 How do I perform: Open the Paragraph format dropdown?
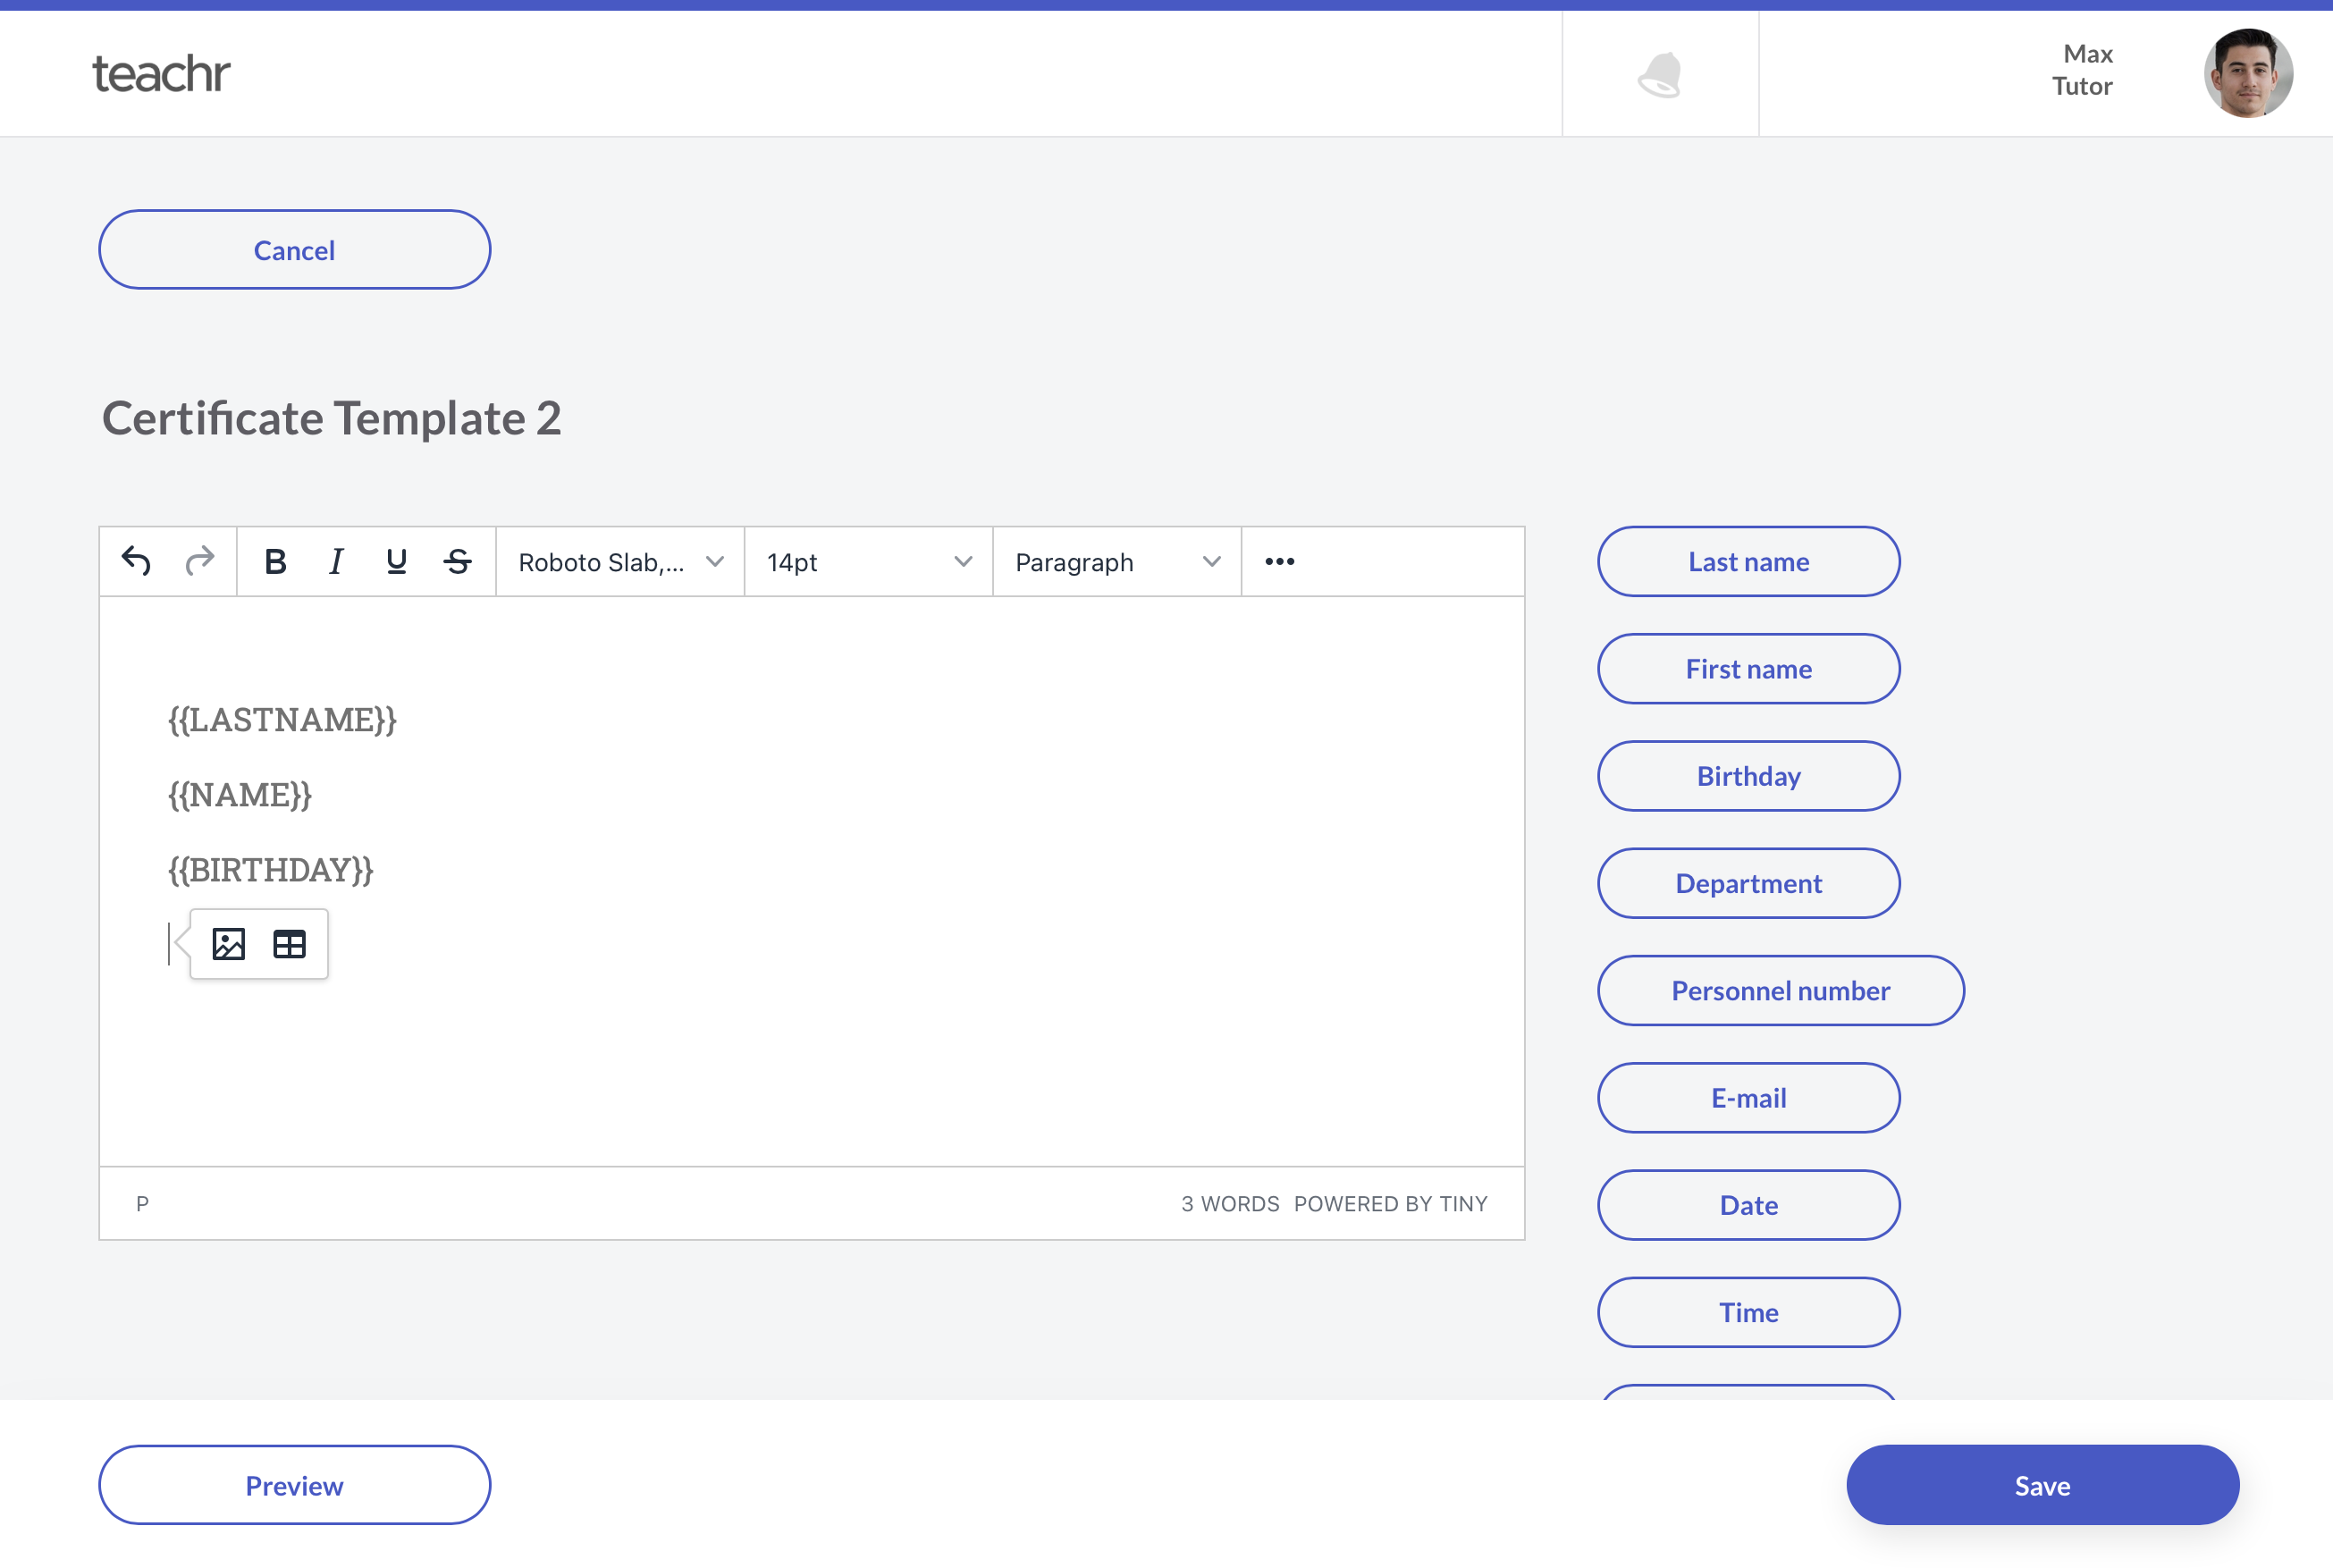tap(1116, 562)
